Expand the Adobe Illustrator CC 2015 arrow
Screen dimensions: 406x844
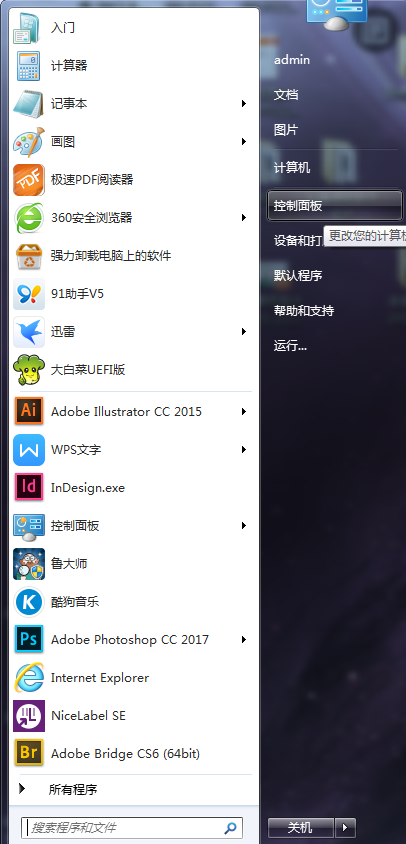(244, 411)
